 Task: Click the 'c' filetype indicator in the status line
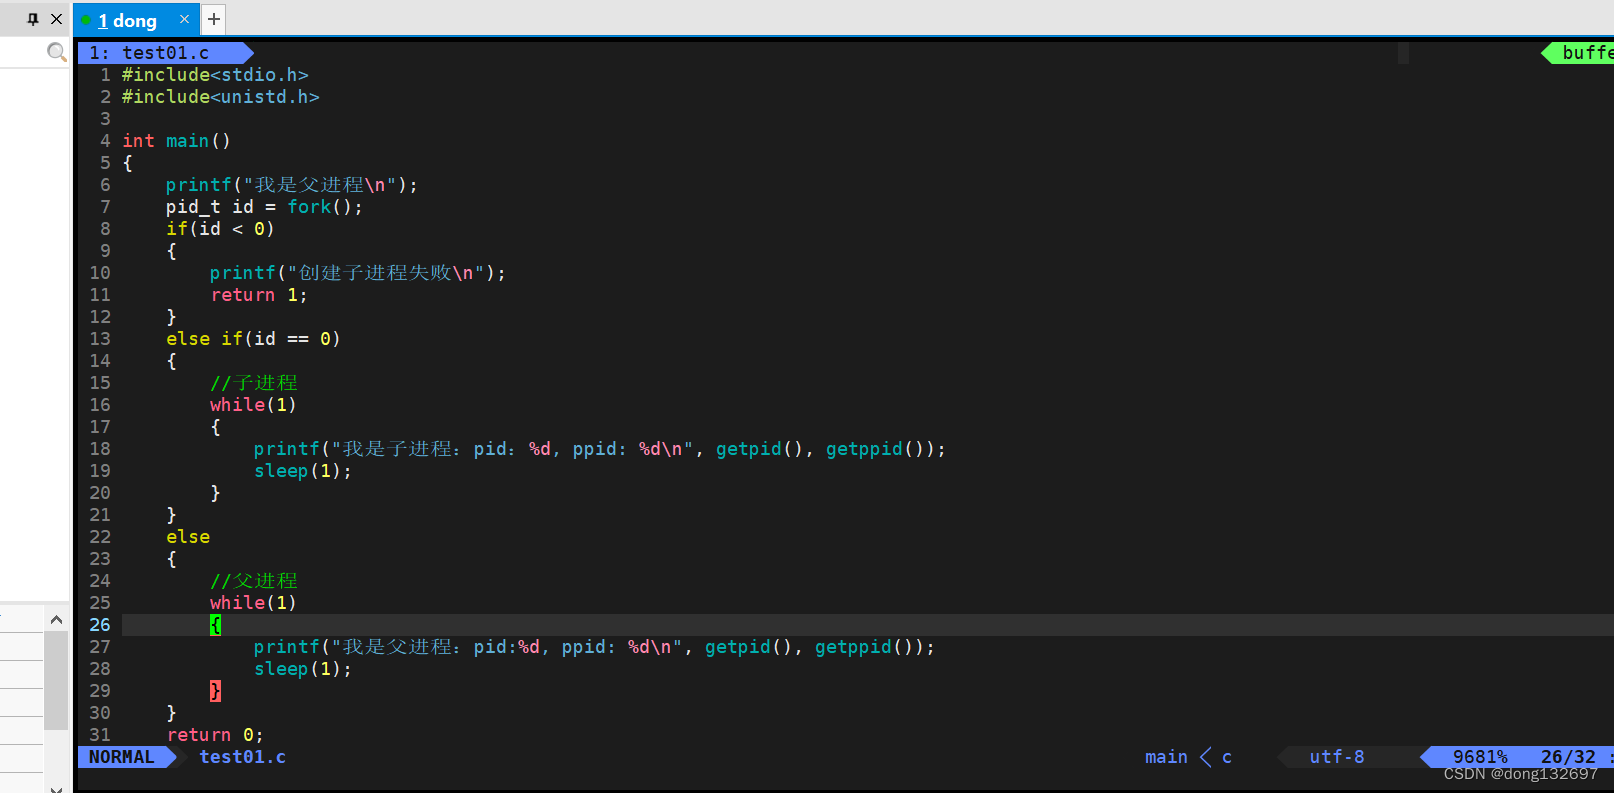(1227, 757)
